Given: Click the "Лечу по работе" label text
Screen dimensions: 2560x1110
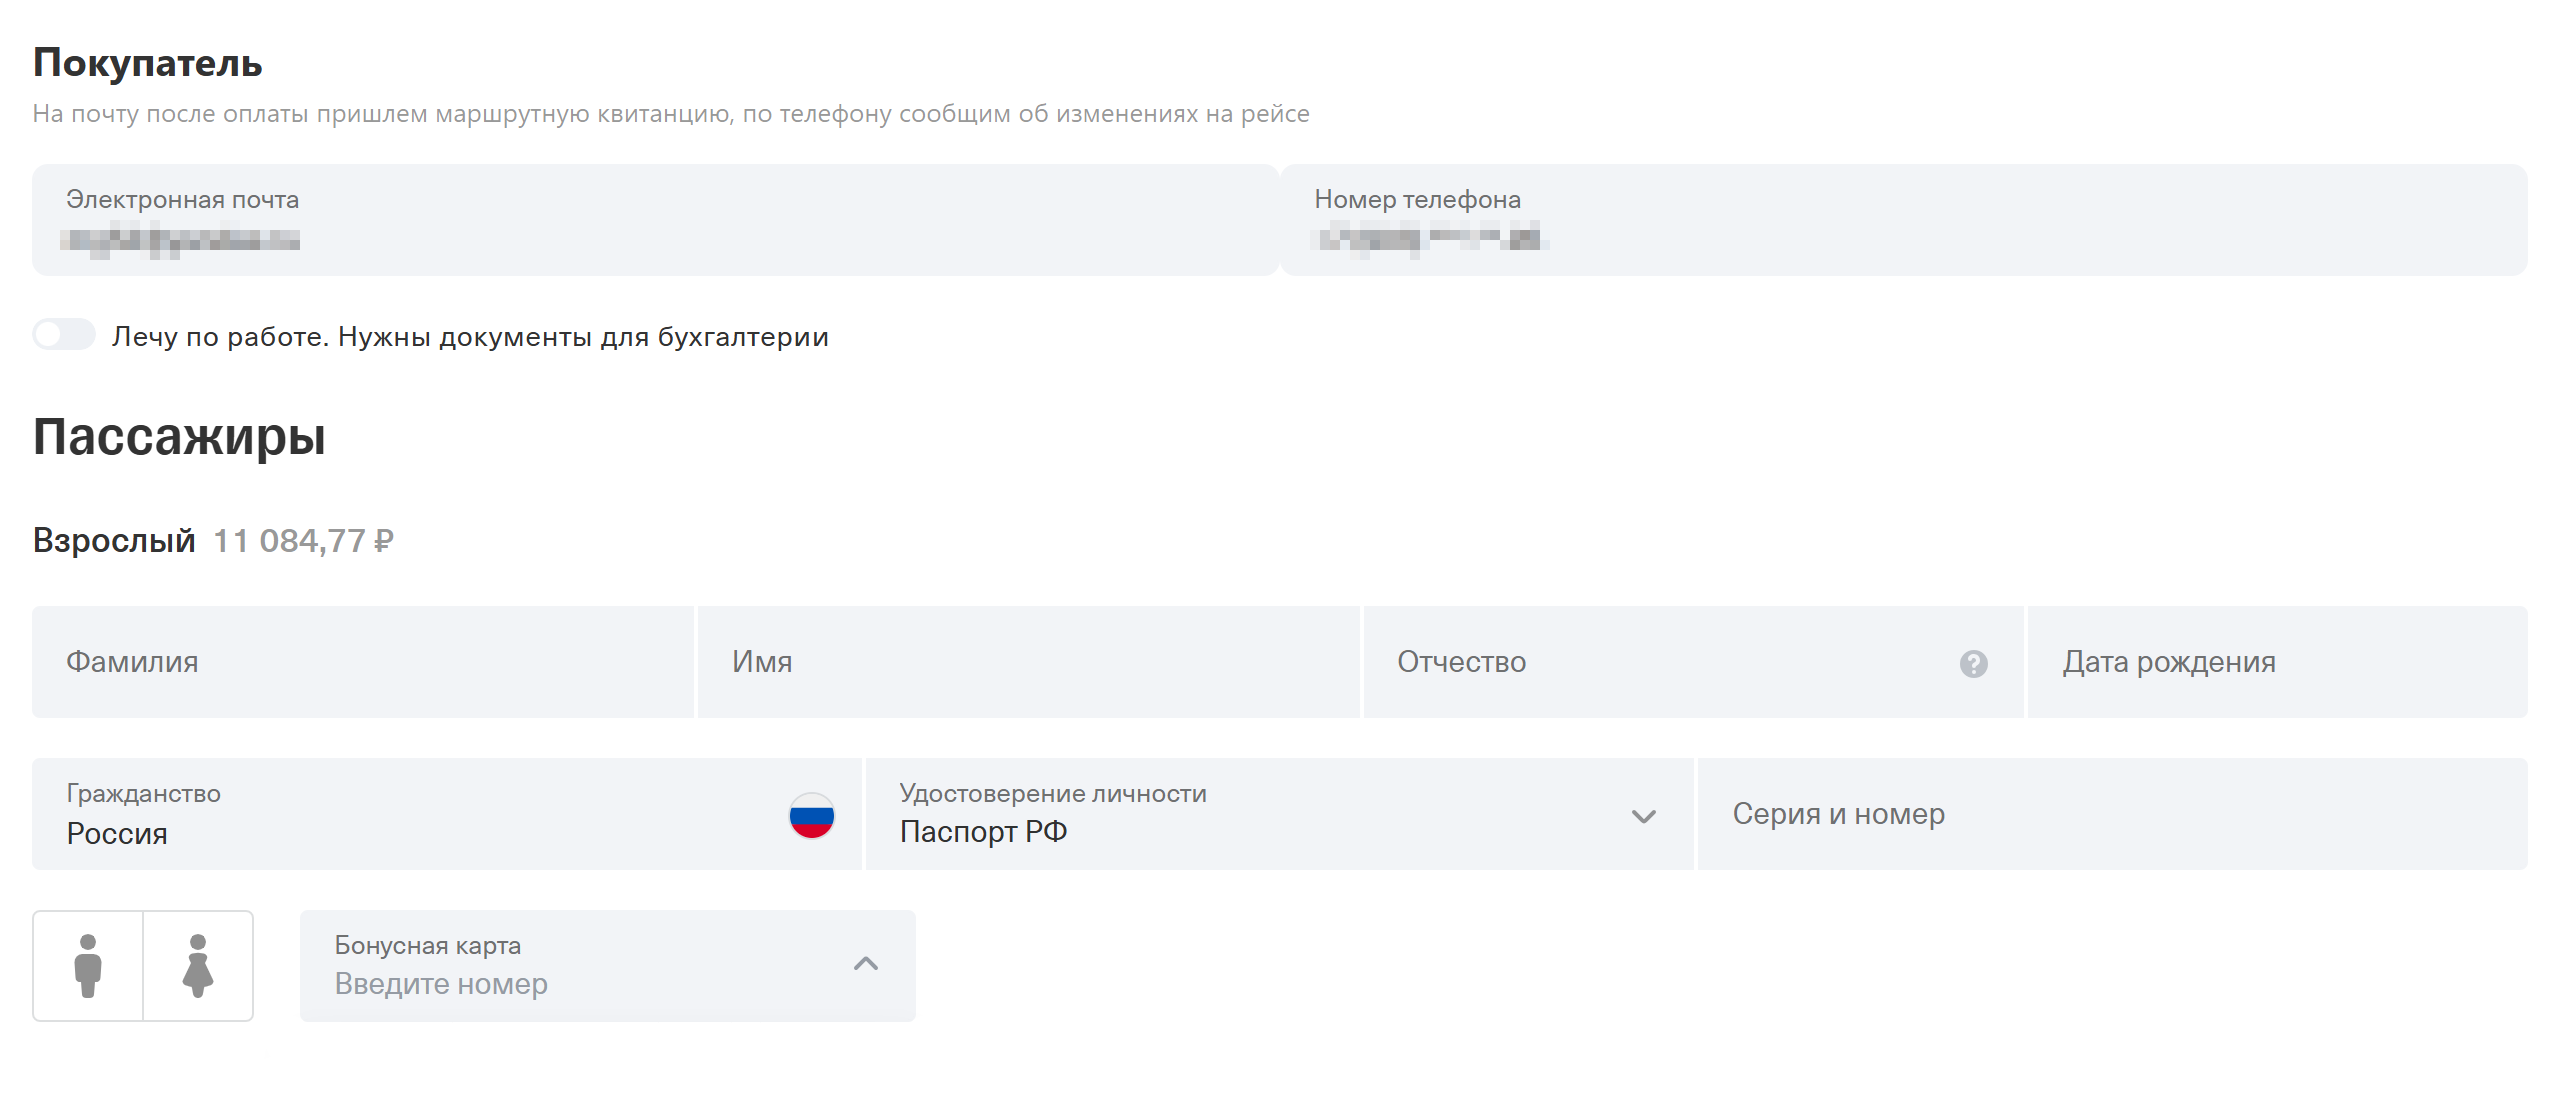Looking at the screenshot, I should tap(470, 337).
